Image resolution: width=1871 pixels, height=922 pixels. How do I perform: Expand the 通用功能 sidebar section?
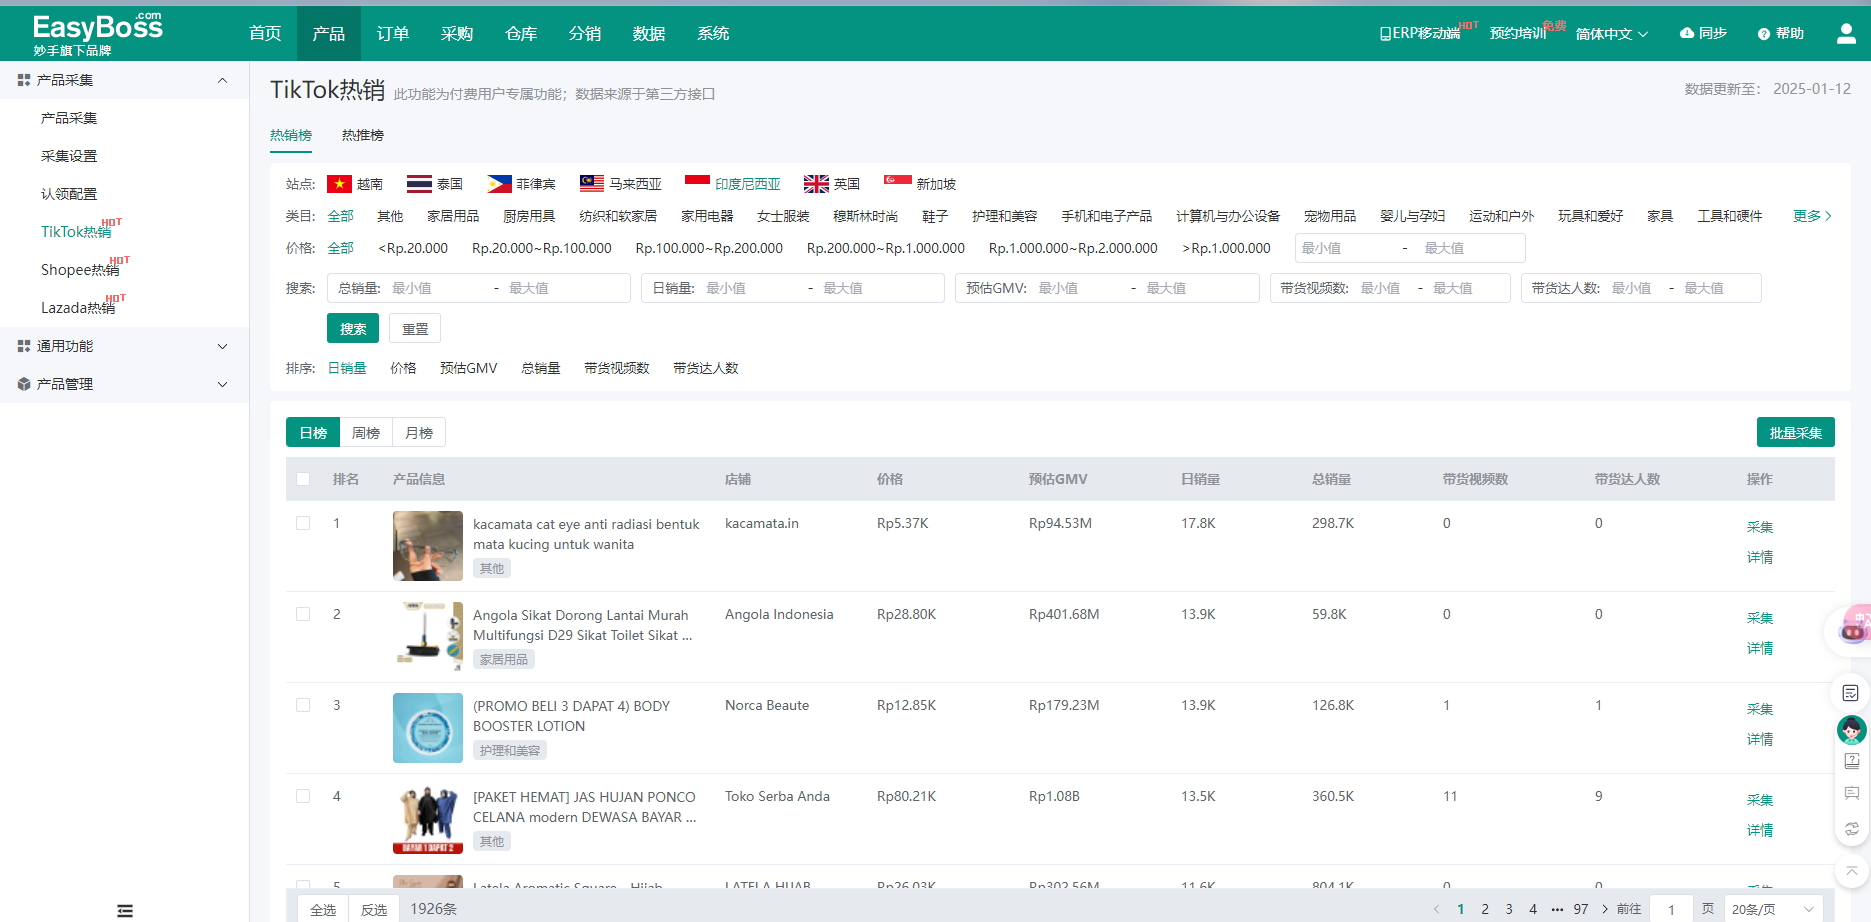pos(124,346)
